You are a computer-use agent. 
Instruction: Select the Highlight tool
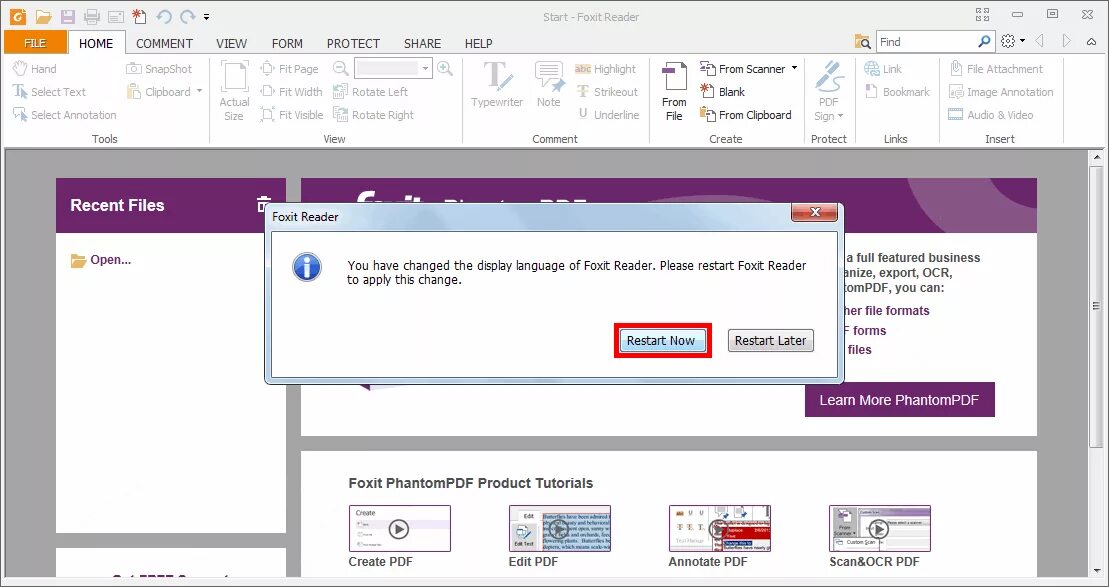click(605, 69)
